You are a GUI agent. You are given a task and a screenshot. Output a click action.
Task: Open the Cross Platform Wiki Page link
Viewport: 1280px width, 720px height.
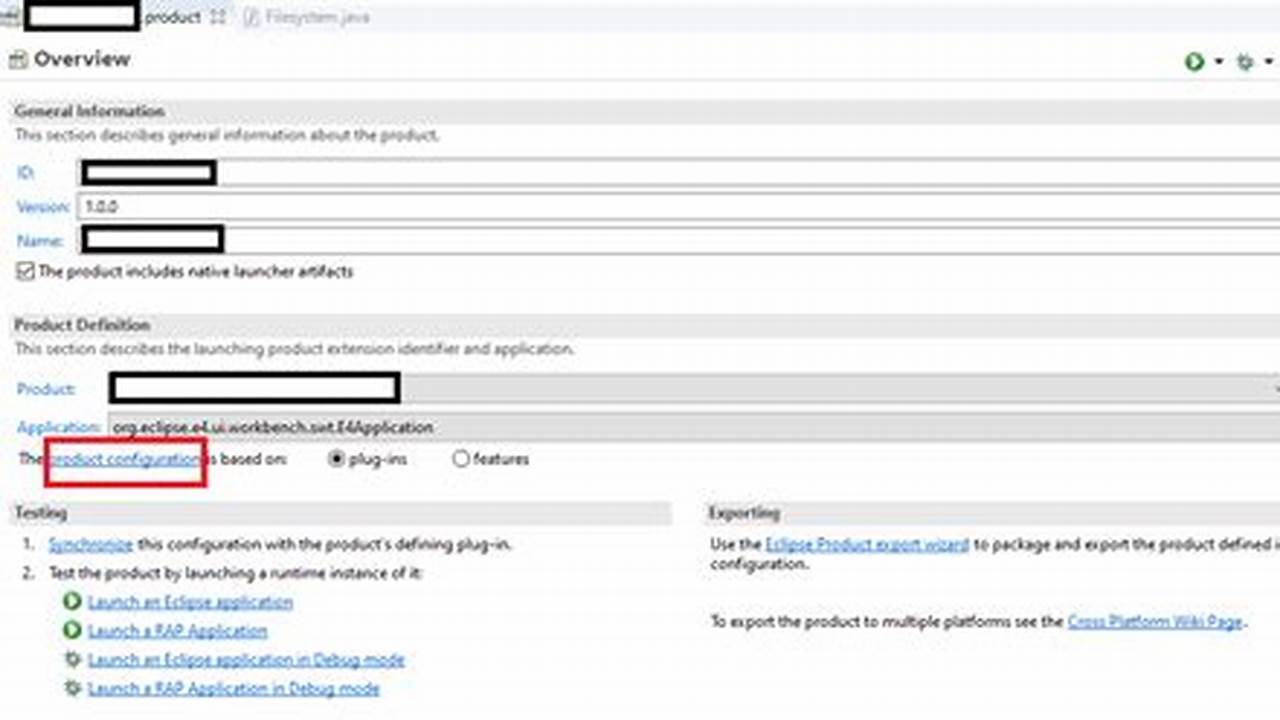(1157, 621)
